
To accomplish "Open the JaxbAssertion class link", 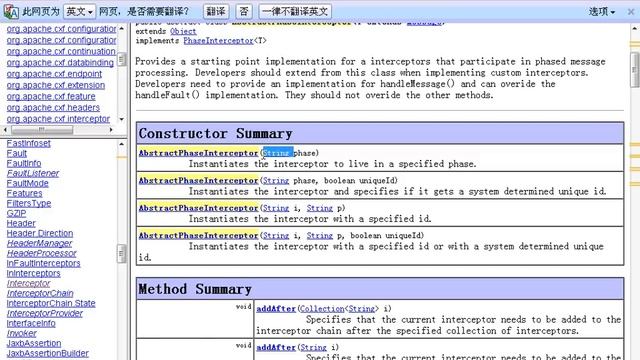I will (34, 343).
